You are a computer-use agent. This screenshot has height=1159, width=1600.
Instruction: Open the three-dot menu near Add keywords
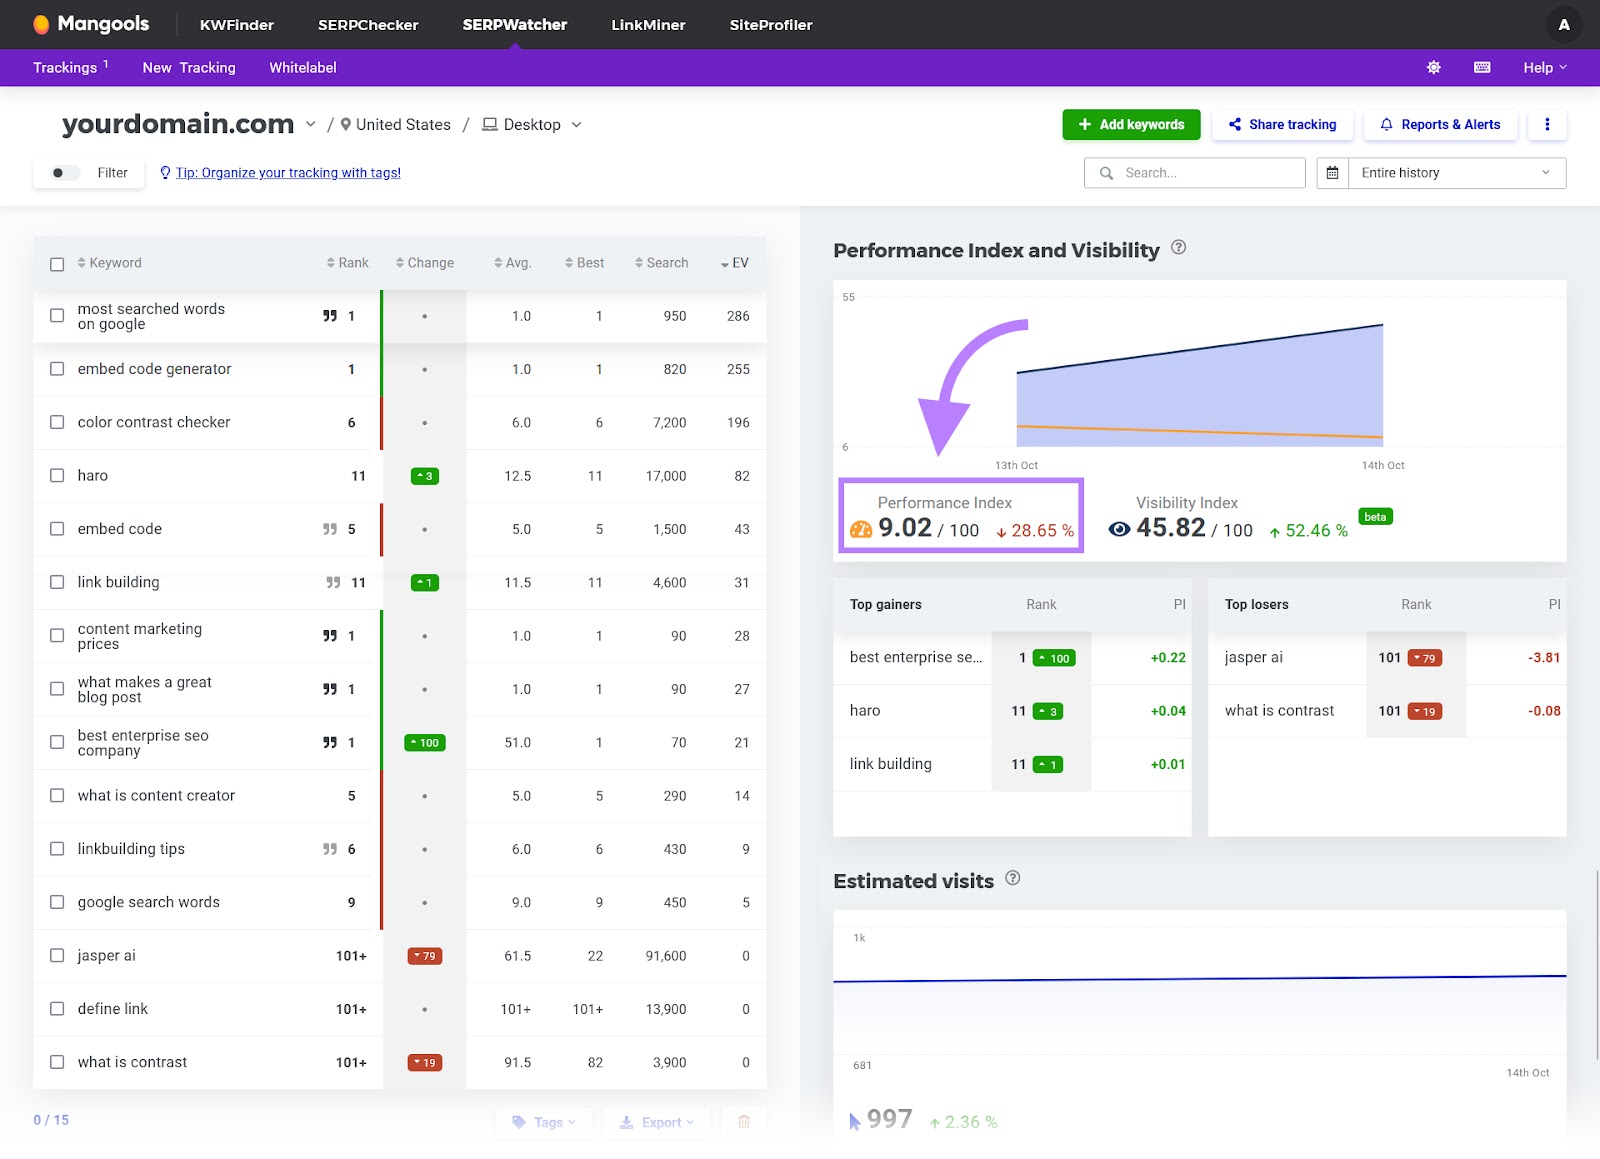[x=1547, y=124]
